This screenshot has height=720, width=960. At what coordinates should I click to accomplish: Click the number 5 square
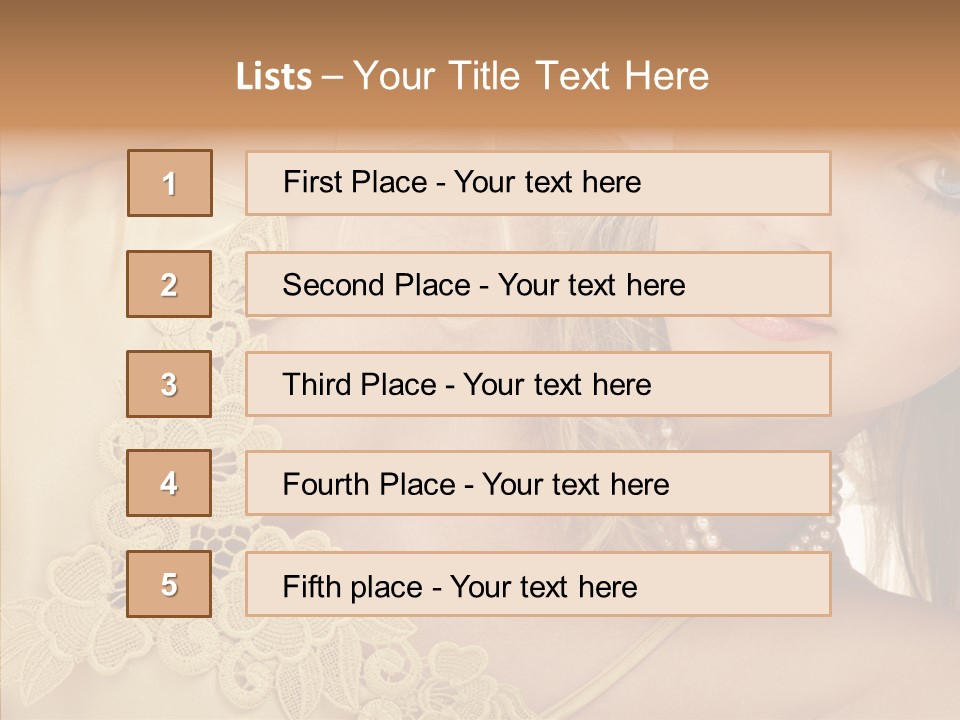(x=169, y=584)
